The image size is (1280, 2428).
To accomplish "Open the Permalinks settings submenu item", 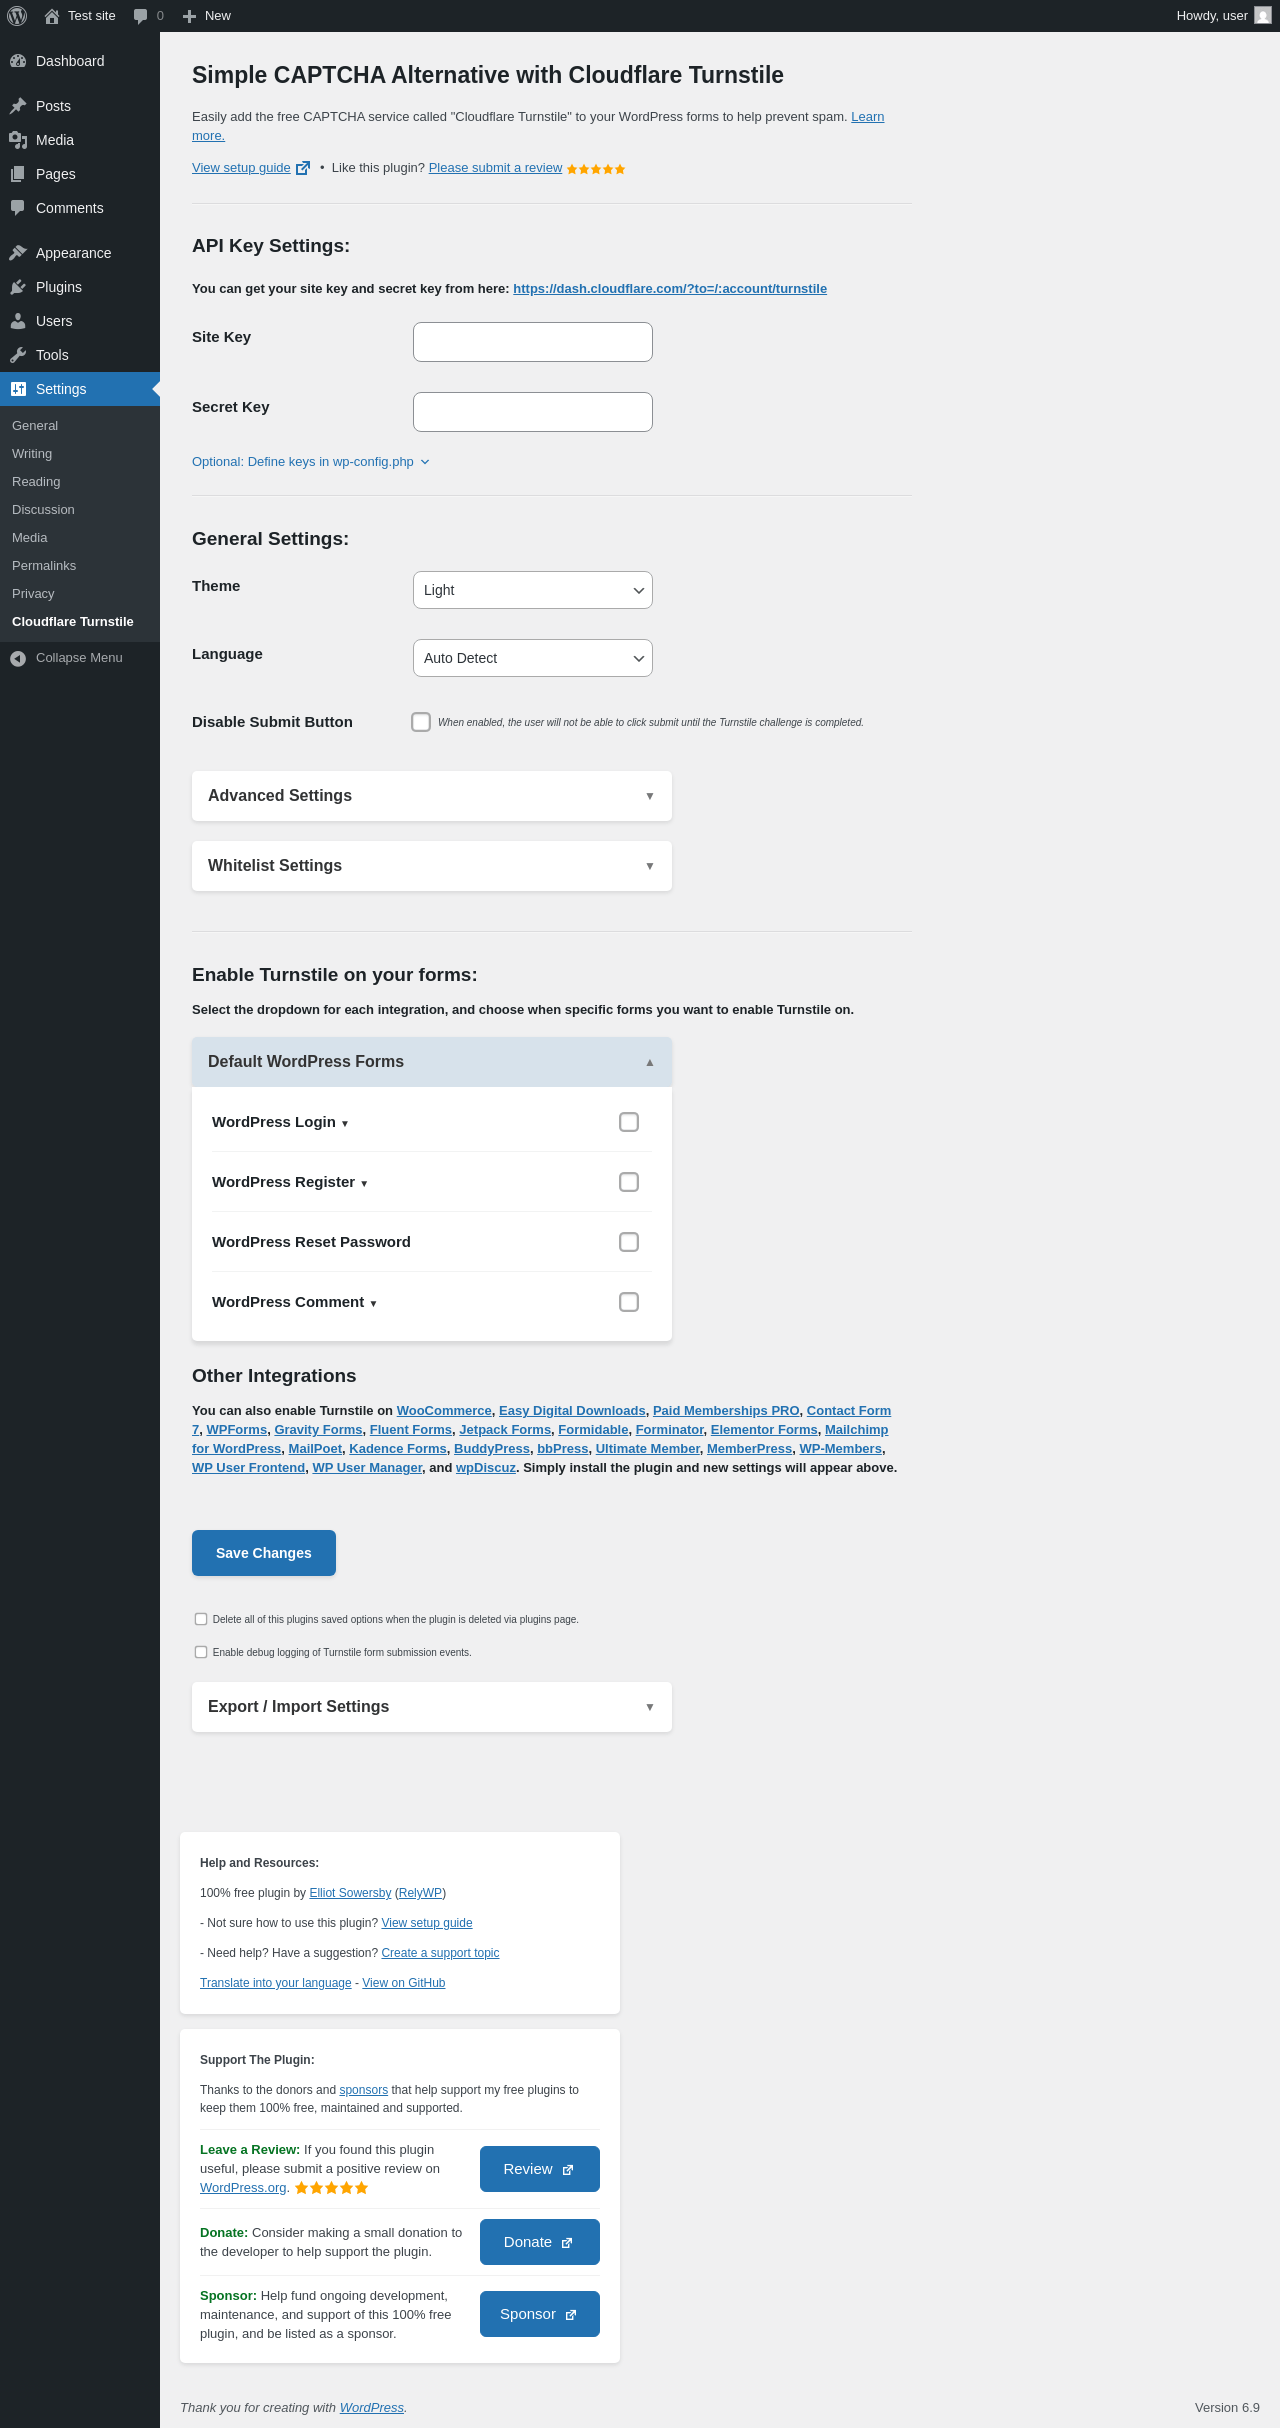I will click(x=44, y=566).
